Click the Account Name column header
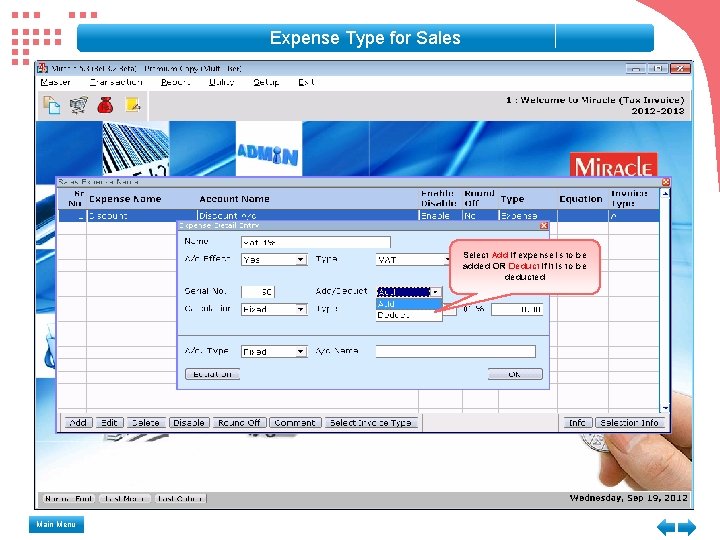 point(234,199)
